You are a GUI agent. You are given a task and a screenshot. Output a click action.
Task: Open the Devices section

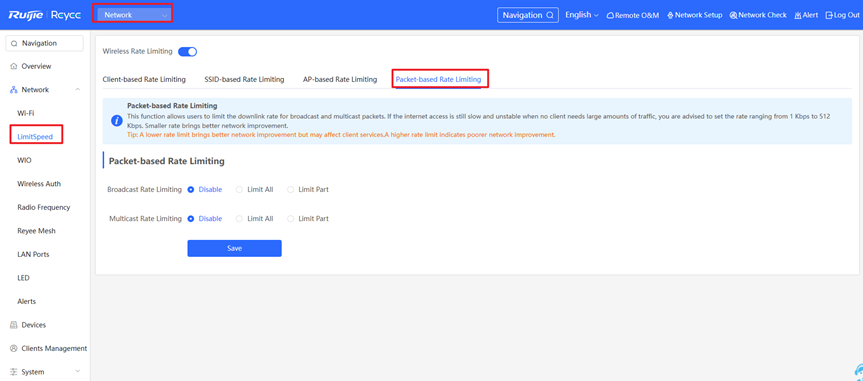pyautogui.click(x=34, y=325)
